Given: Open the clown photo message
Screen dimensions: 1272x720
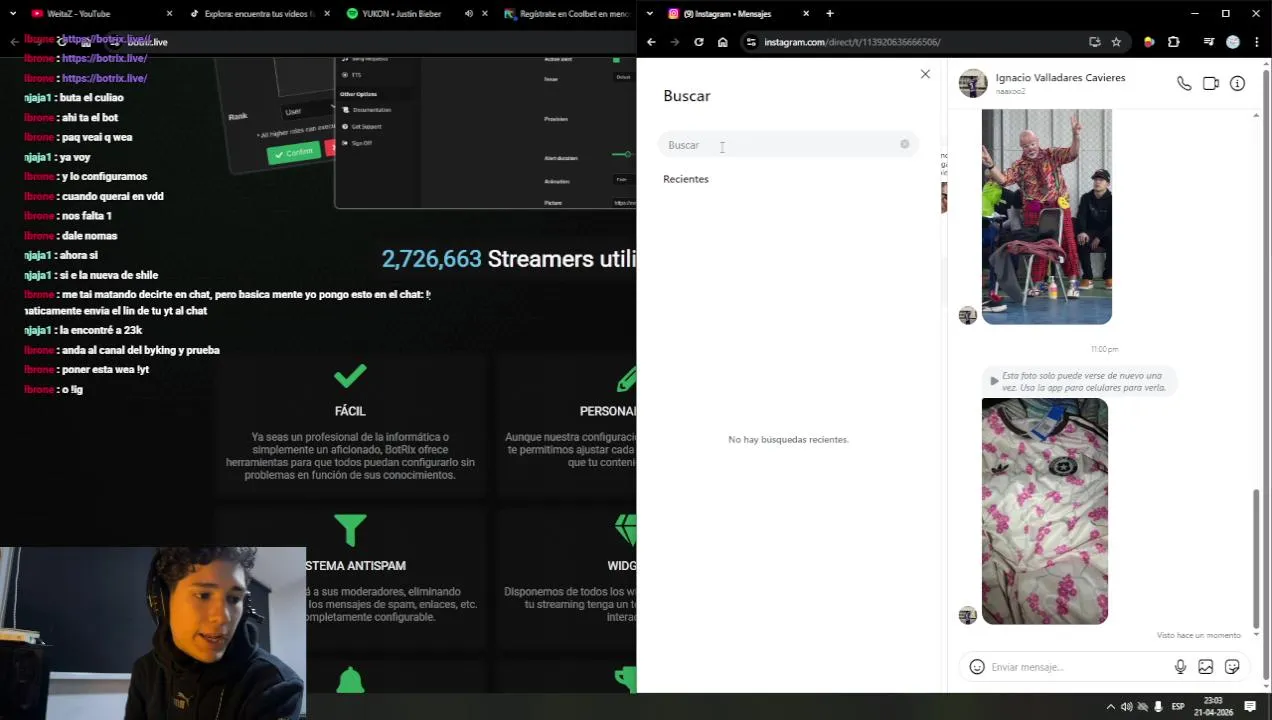Looking at the screenshot, I should [x=1046, y=217].
